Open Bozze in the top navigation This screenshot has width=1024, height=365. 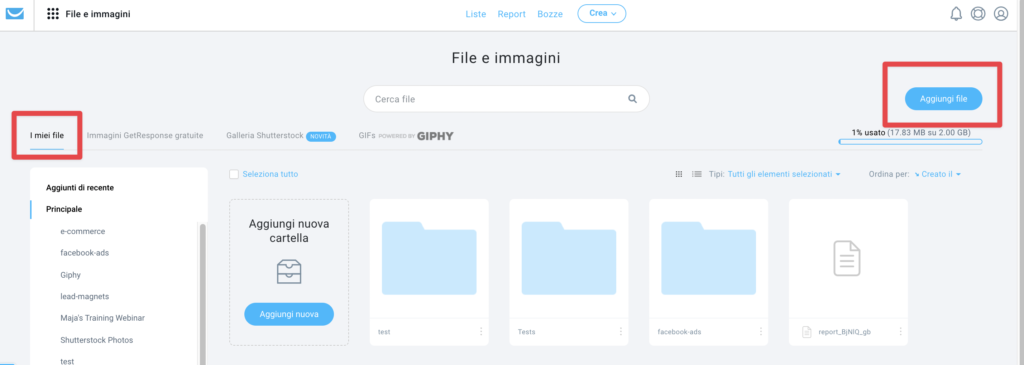(x=550, y=14)
